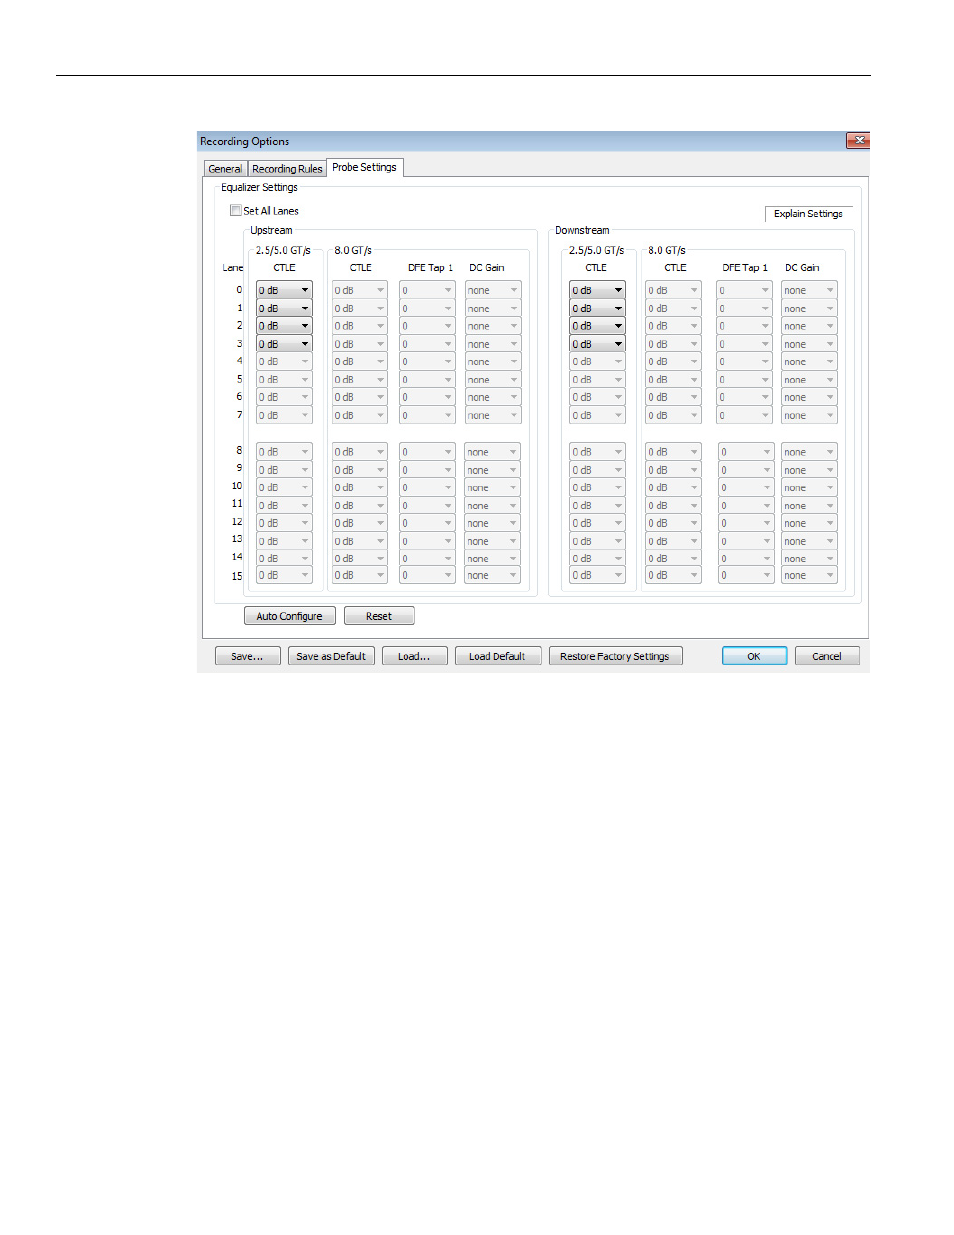Click Save as Default button
Image resolution: width=954 pixels, height=1235 pixels.
331,656
